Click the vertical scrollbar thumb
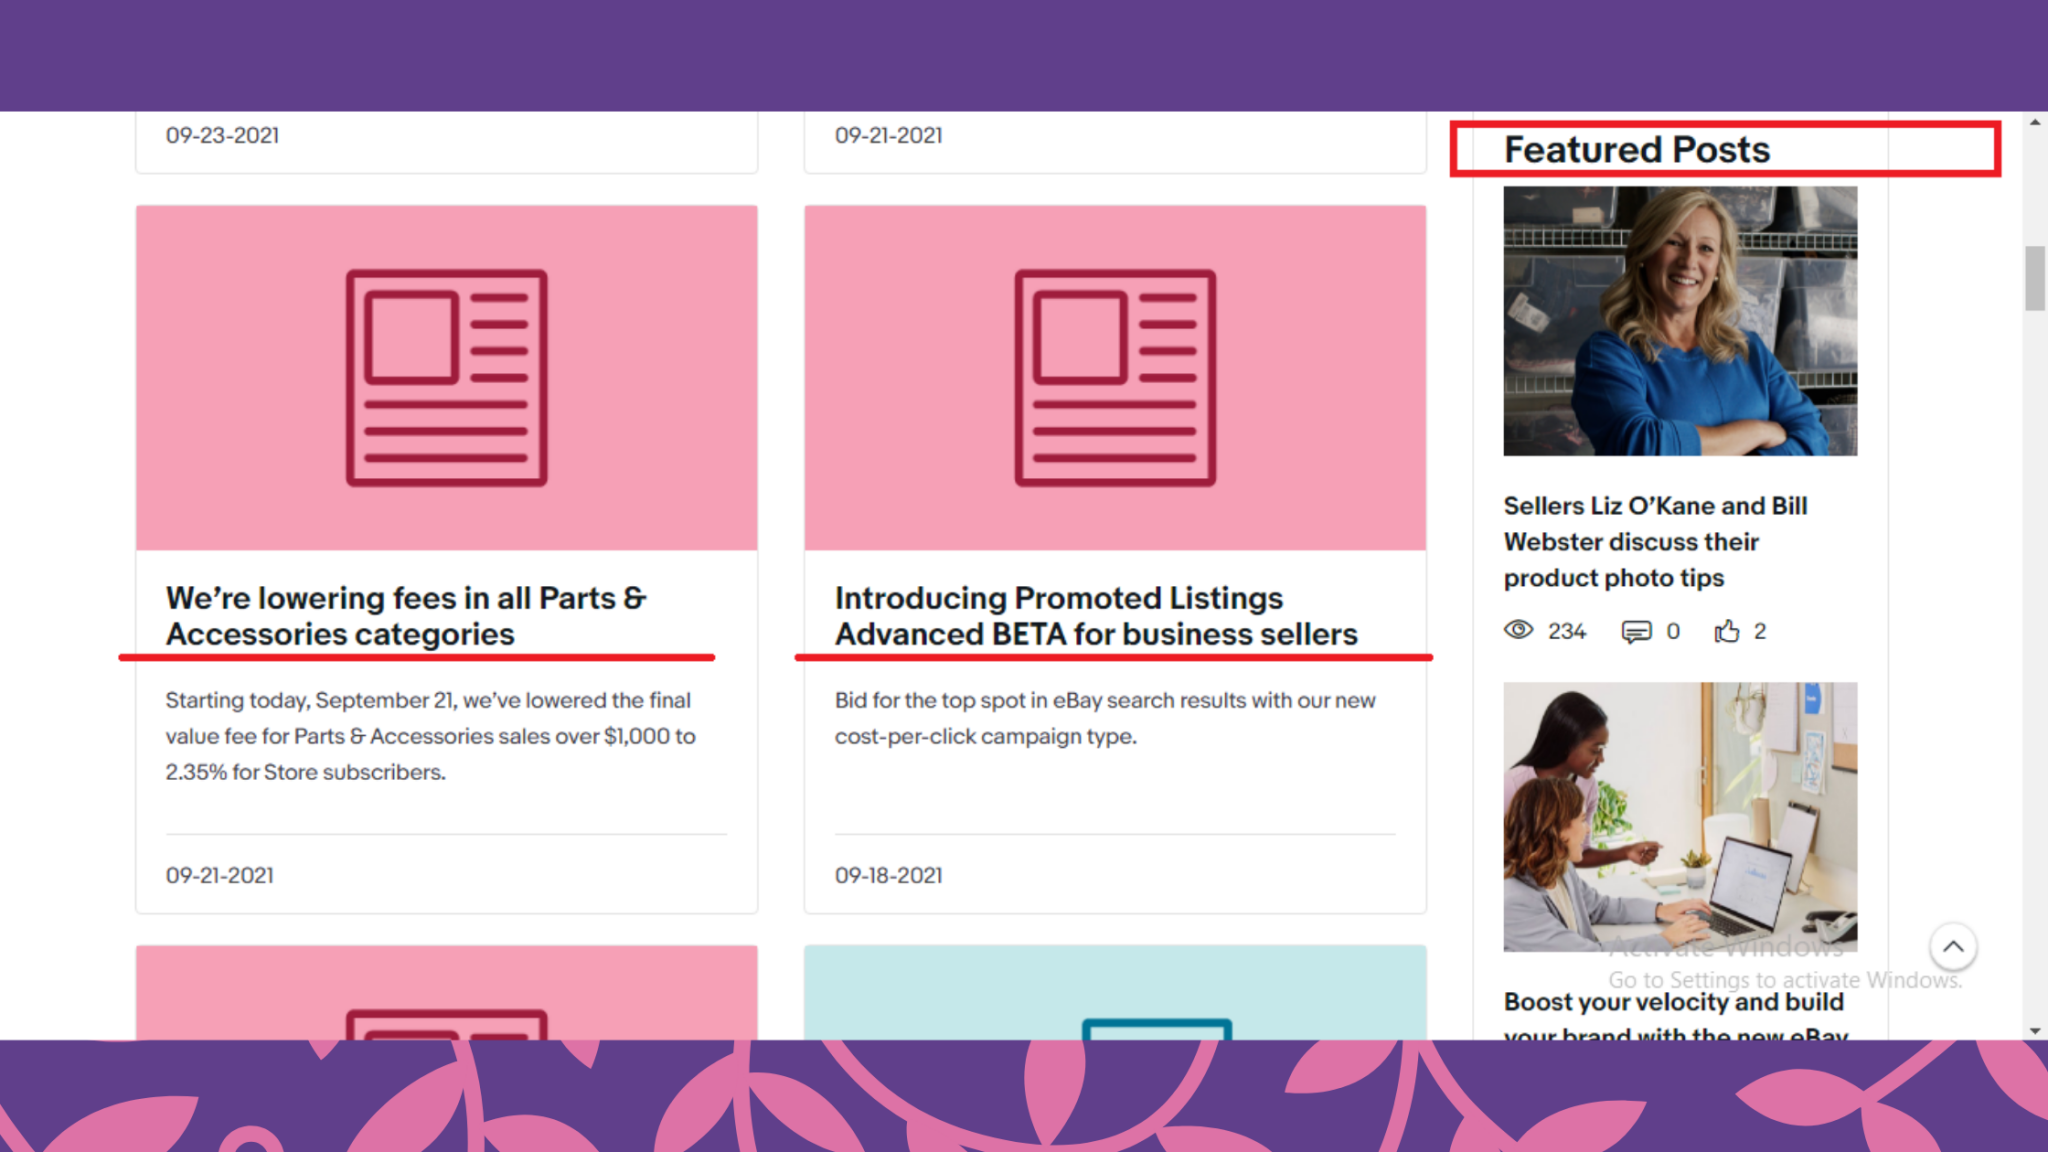Screen dimensions: 2048x1152 coord(2035,278)
